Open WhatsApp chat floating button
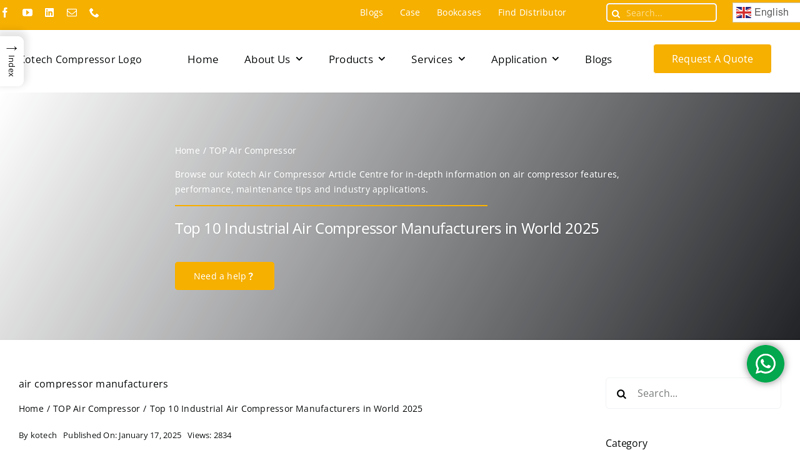This screenshot has width=800, height=450. (765, 364)
